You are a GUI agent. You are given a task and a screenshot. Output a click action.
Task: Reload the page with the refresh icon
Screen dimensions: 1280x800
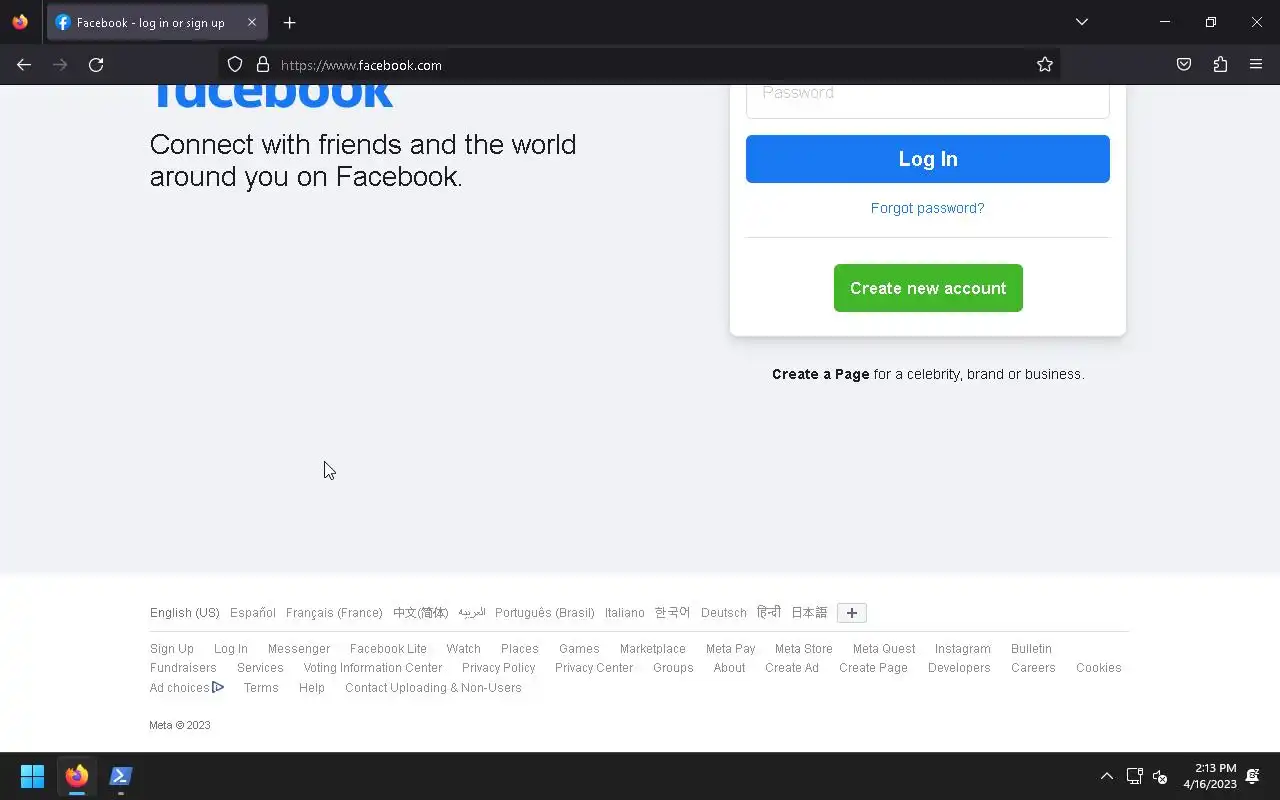96,65
